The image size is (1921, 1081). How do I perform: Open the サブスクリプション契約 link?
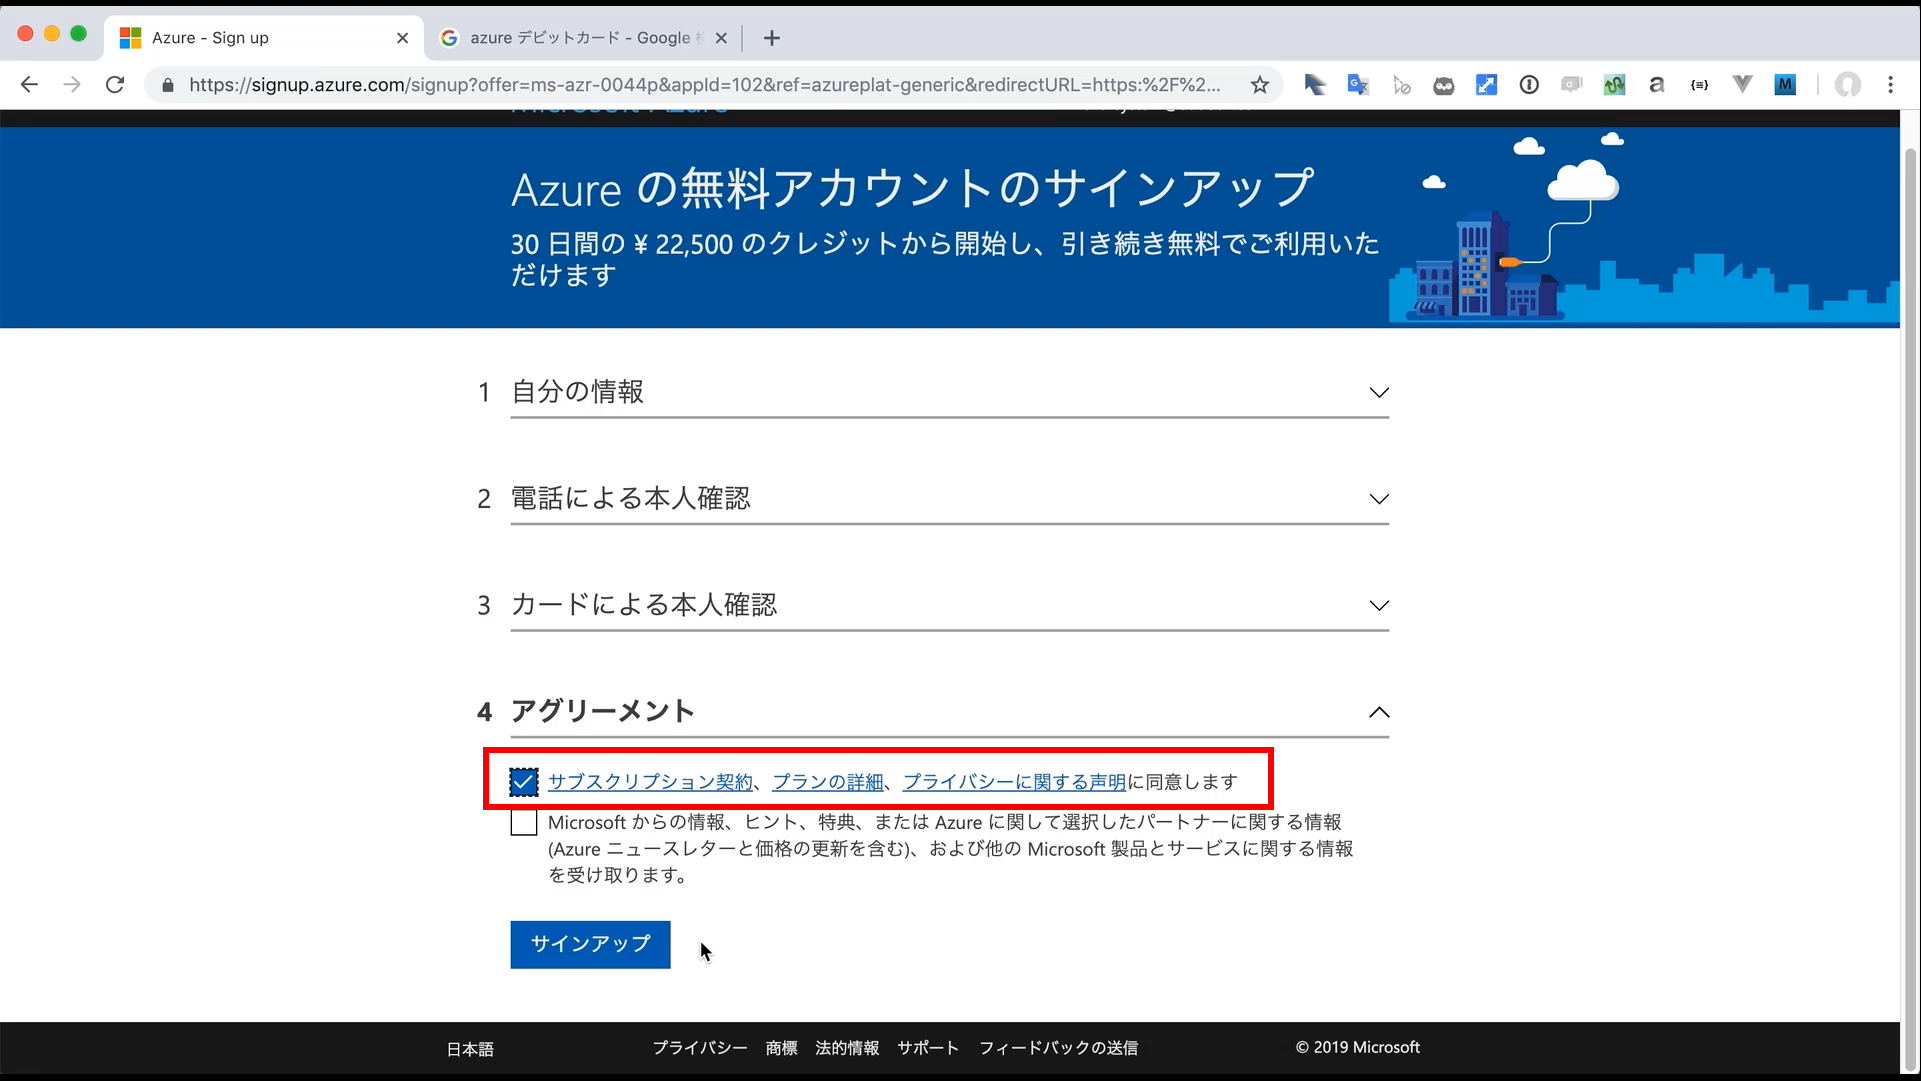(x=650, y=782)
